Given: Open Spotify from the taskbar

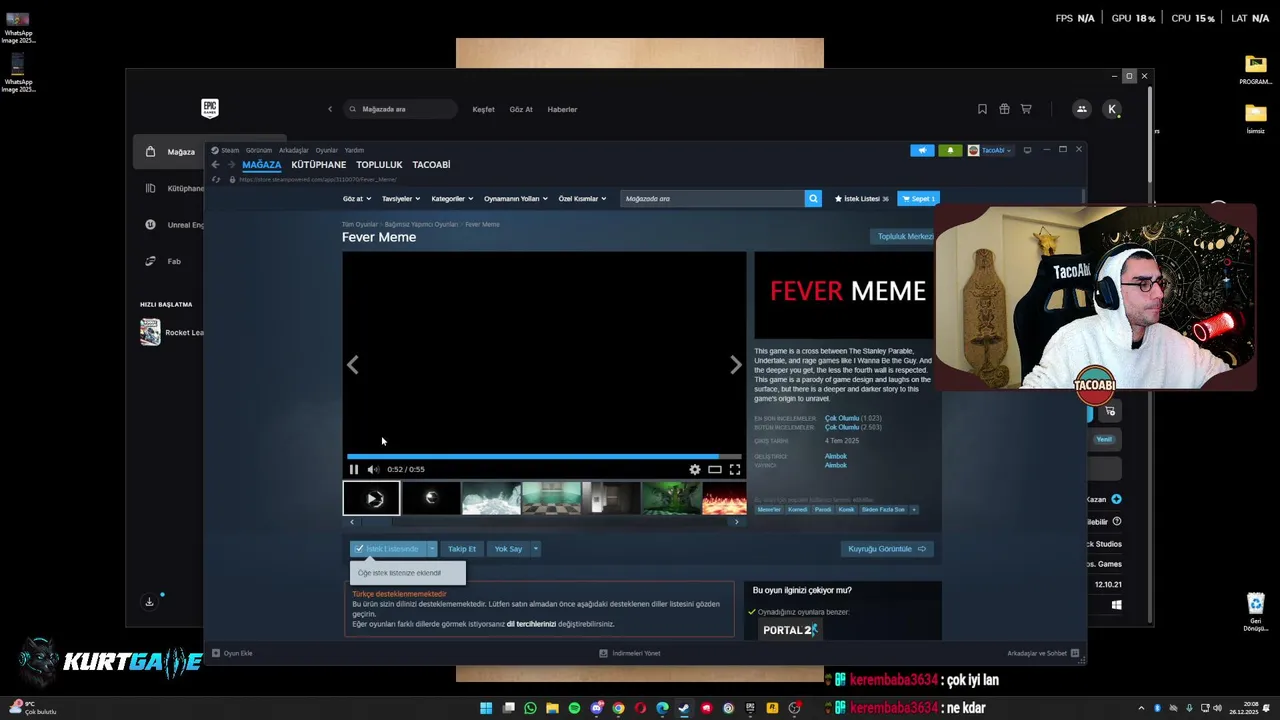Looking at the screenshot, I should coord(574,708).
